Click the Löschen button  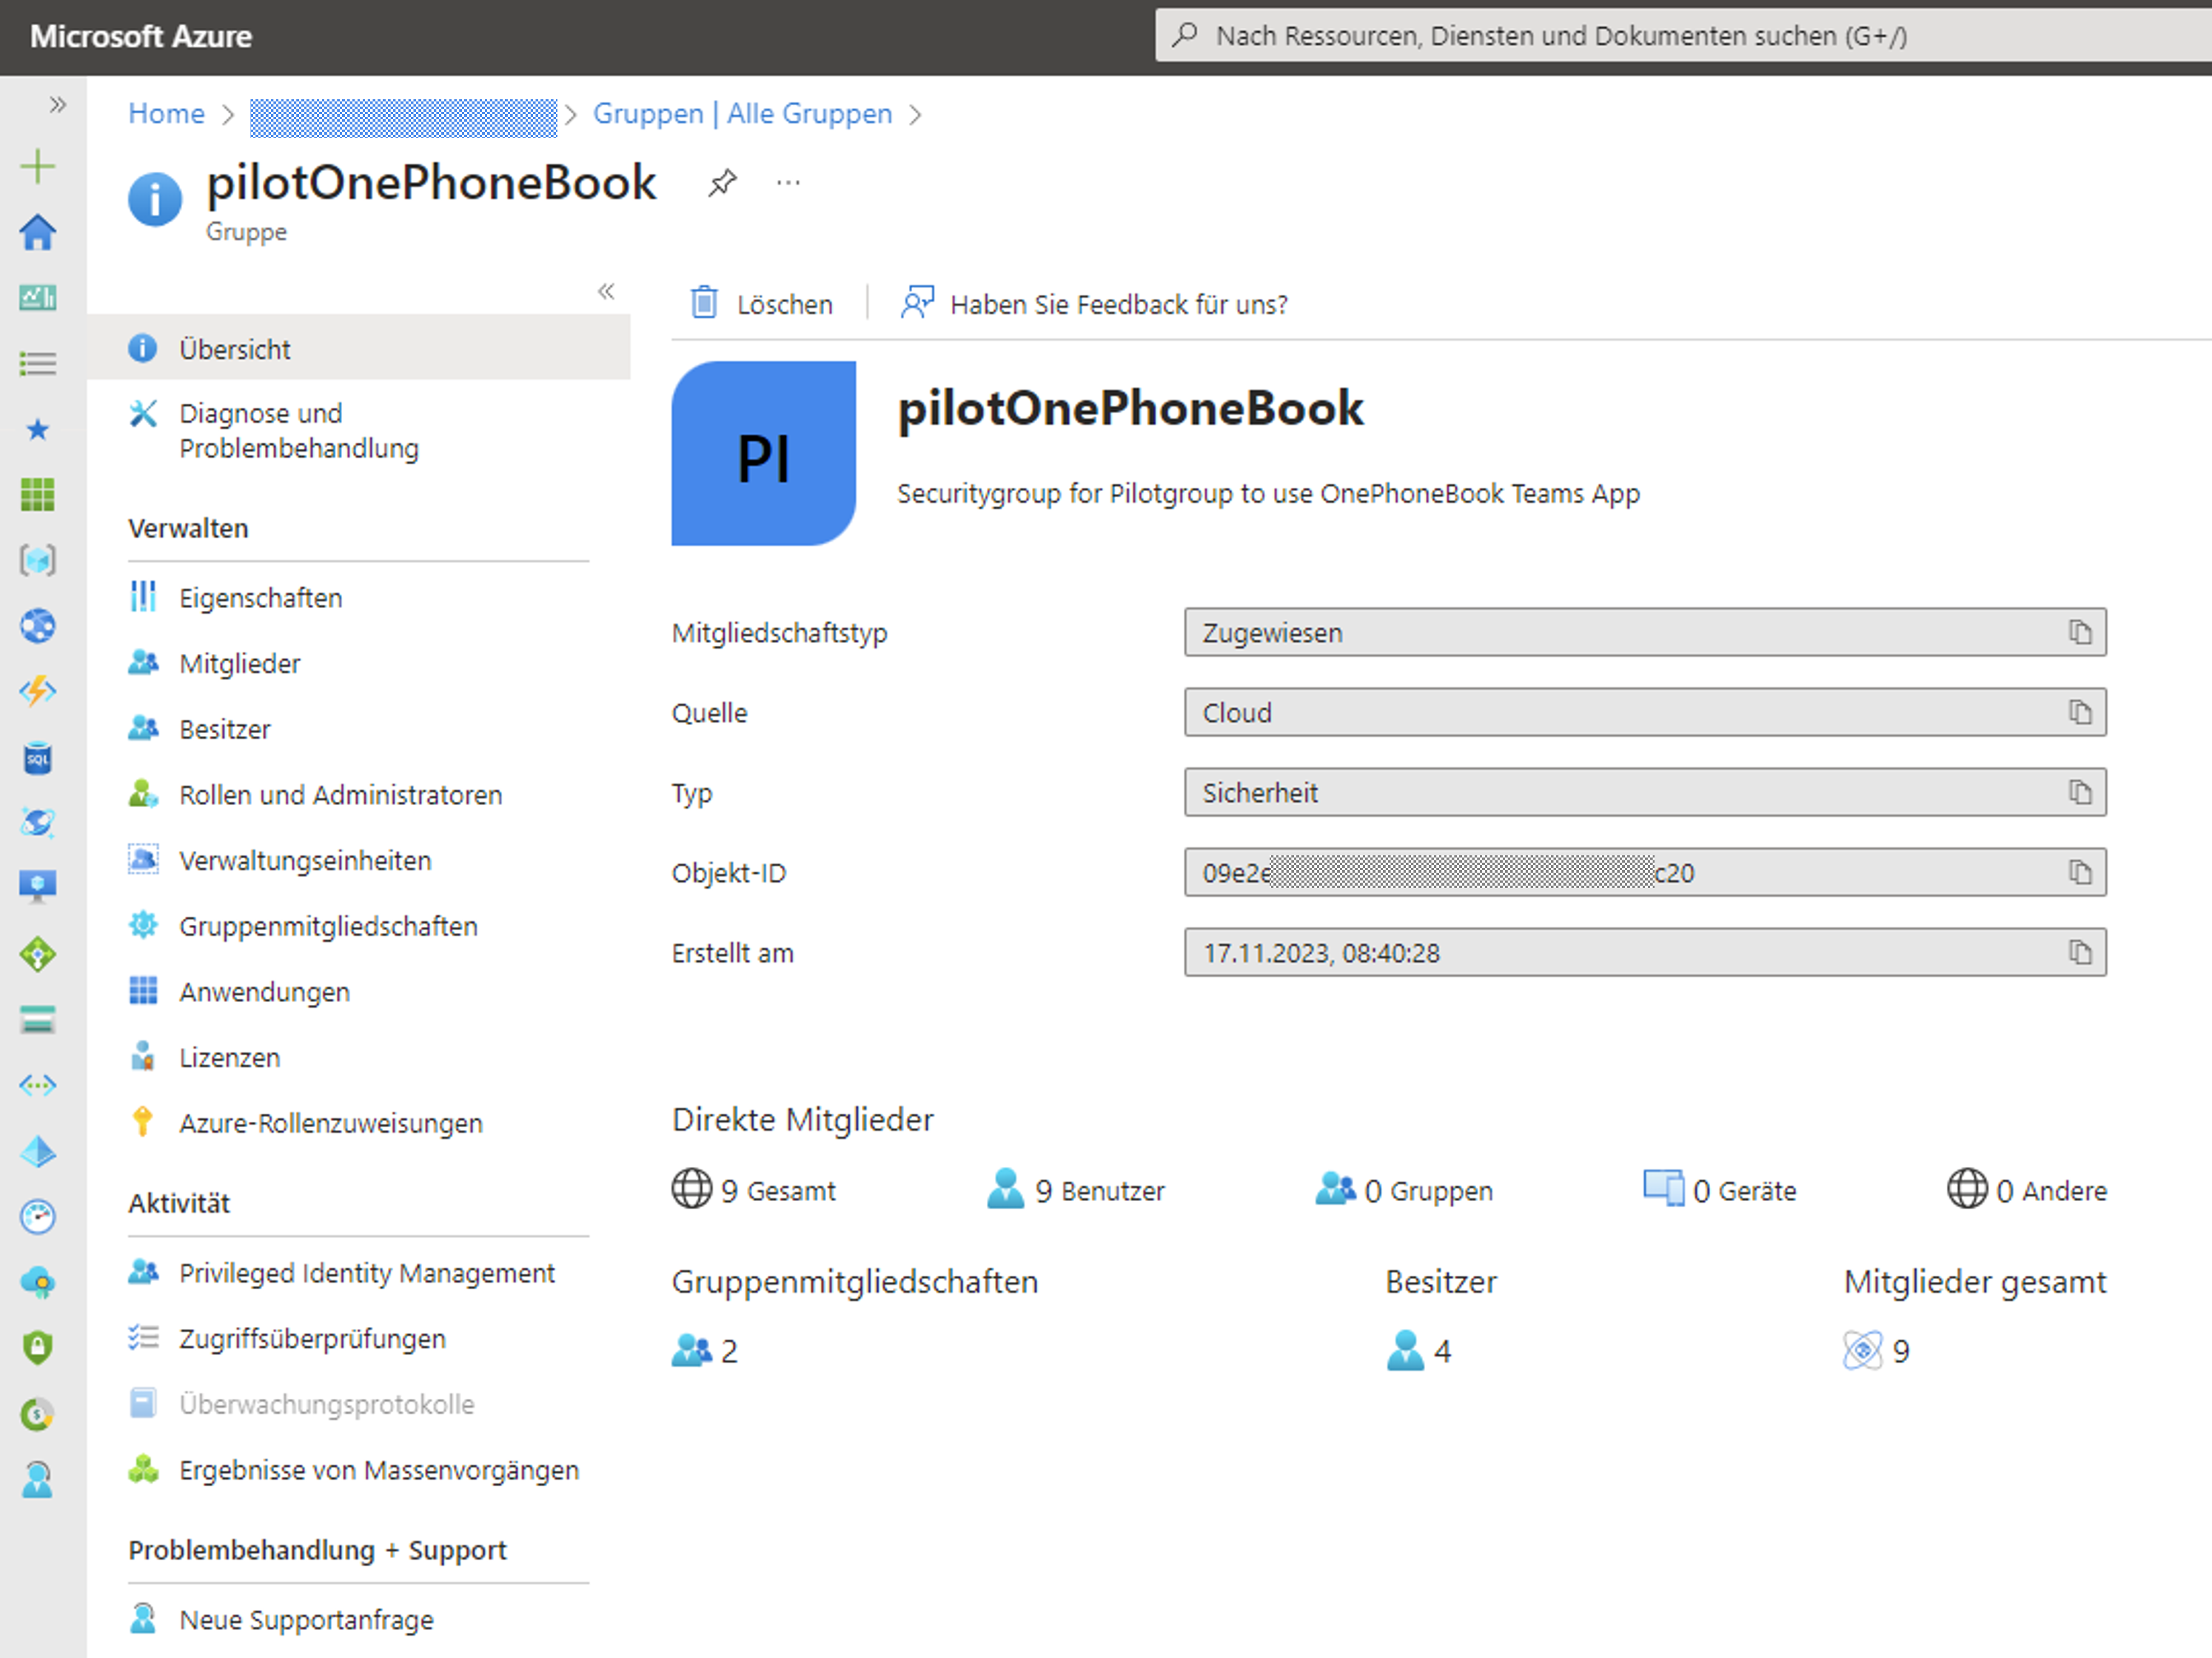(762, 304)
